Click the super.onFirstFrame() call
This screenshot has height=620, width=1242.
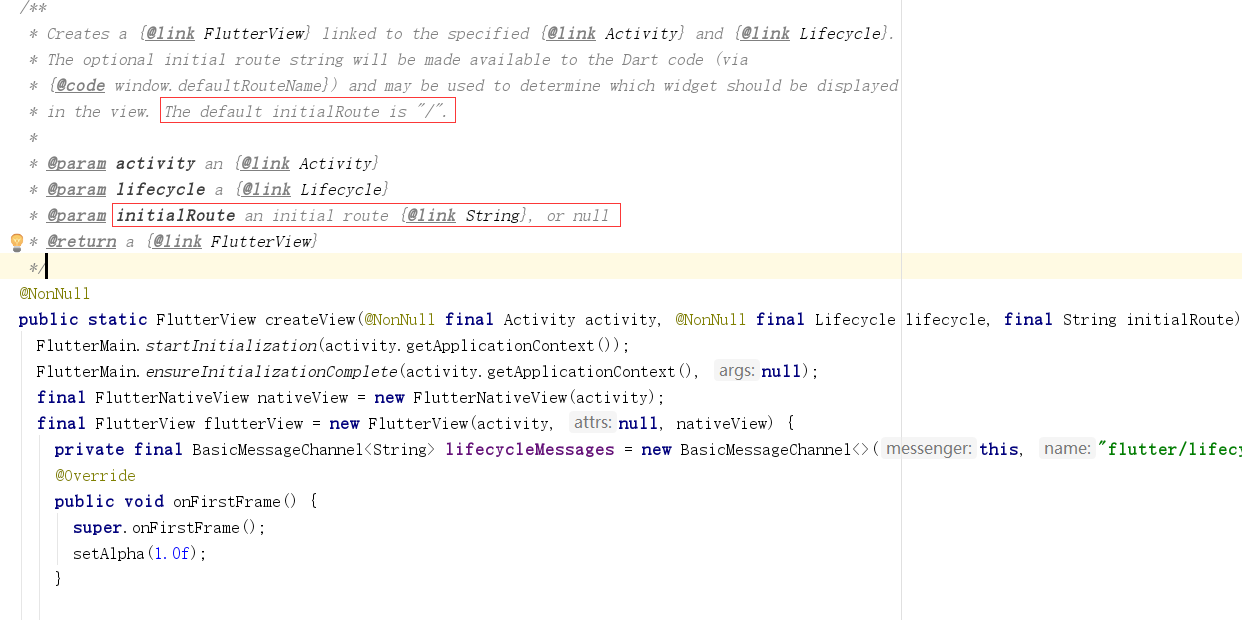tap(169, 528)
